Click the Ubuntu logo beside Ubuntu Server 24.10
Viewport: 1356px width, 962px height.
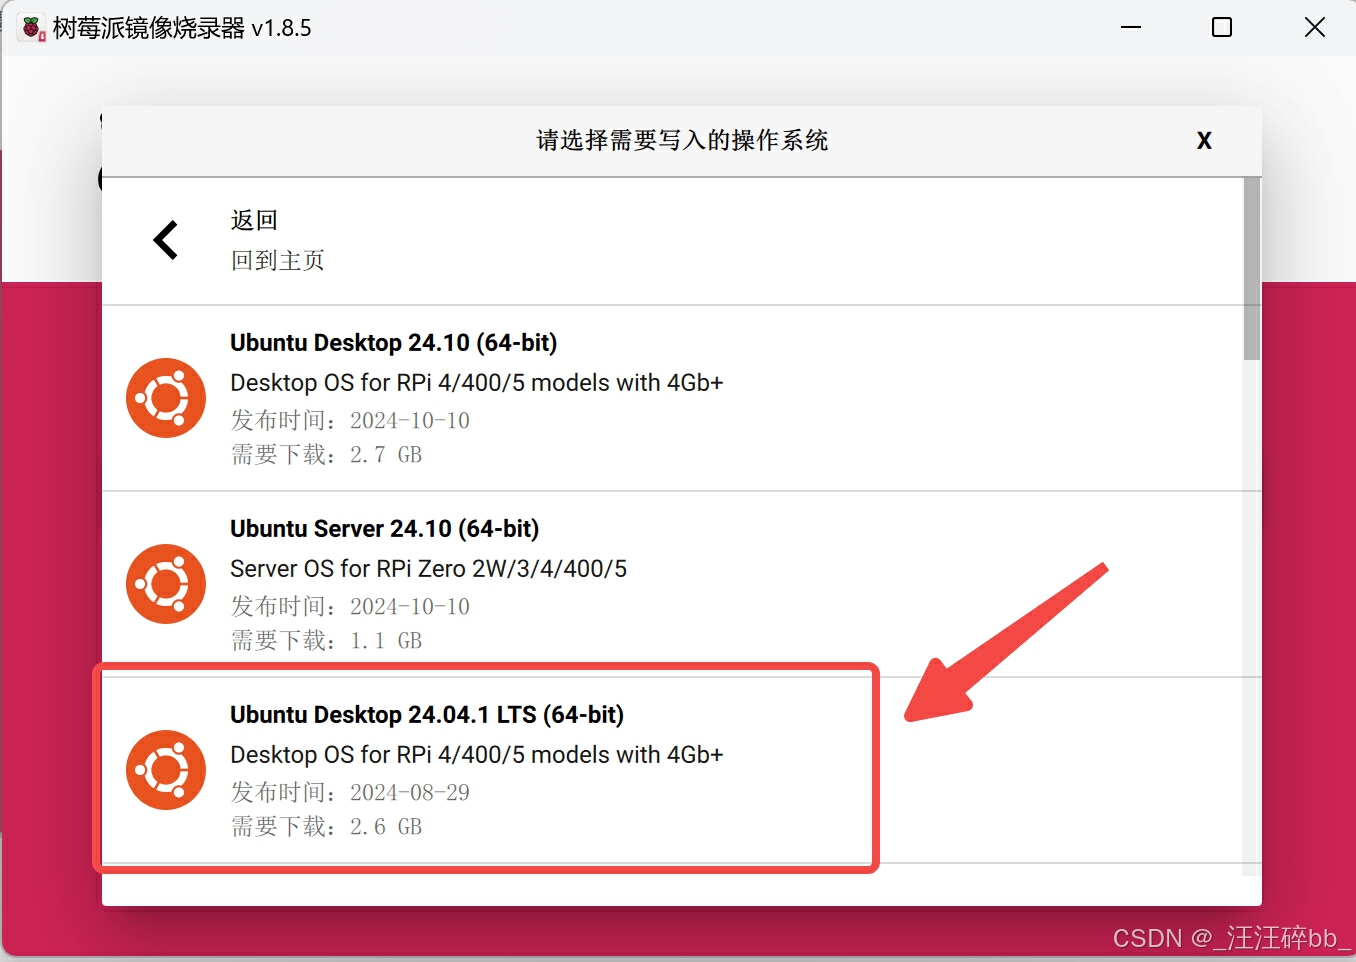pos(165,583)
